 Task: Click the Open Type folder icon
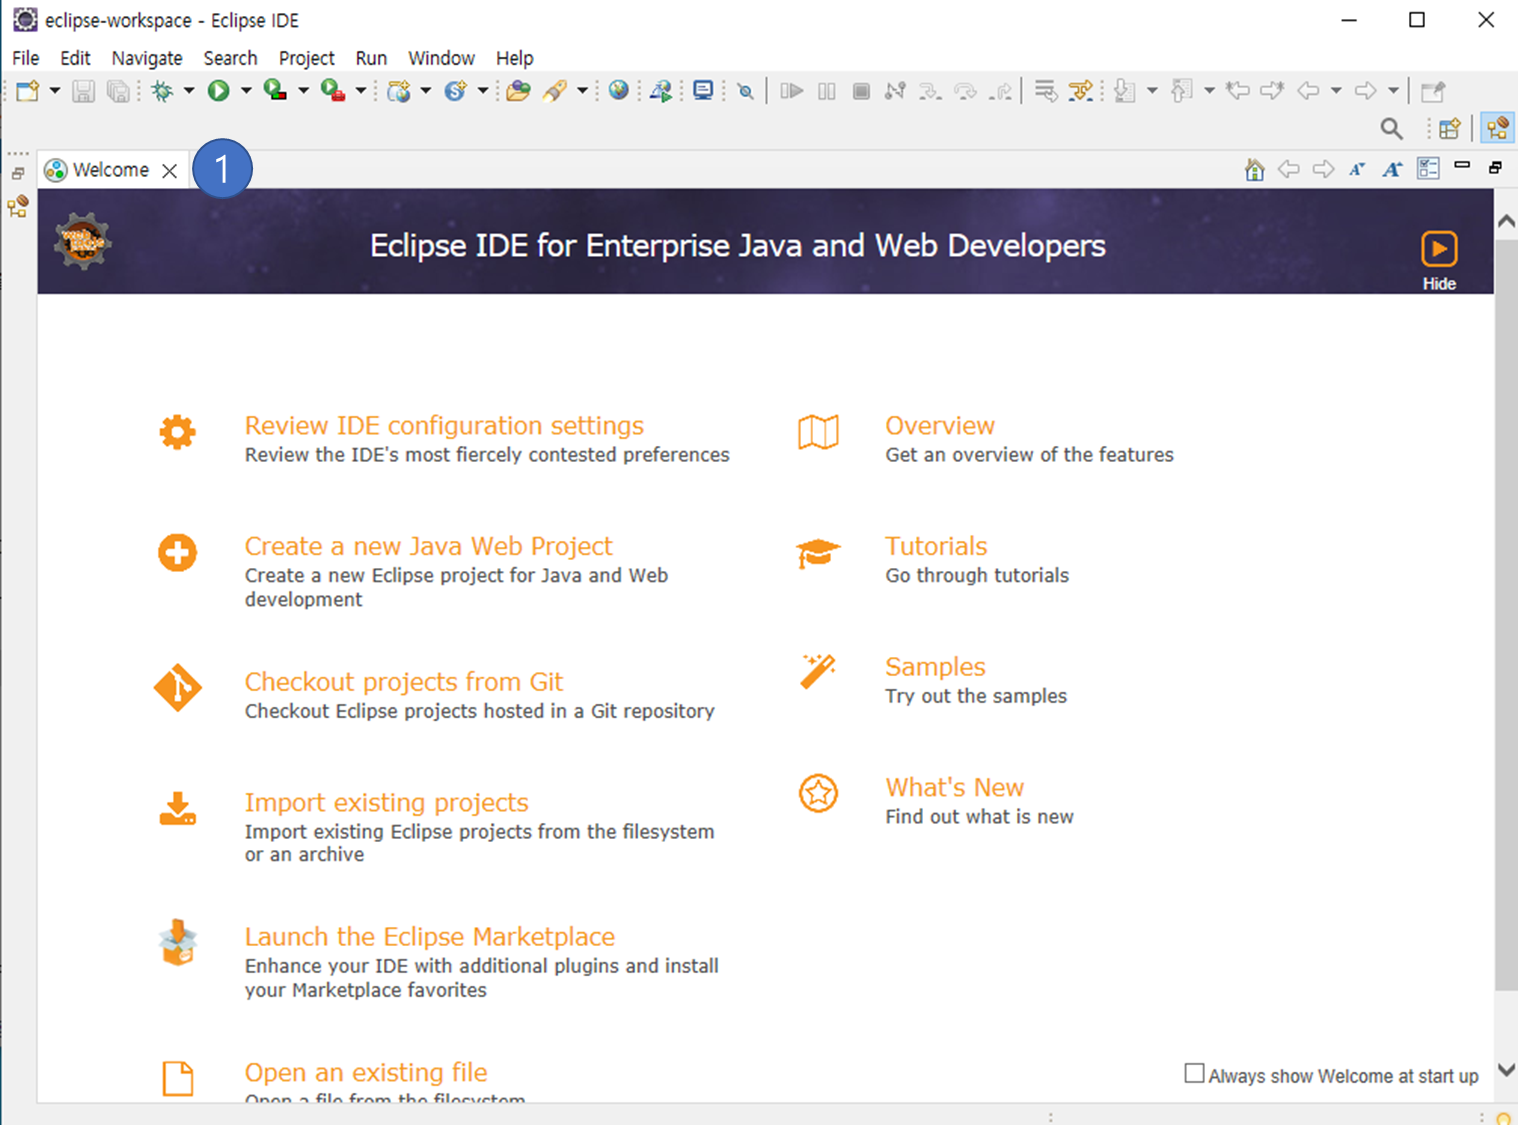pos(518,91)
